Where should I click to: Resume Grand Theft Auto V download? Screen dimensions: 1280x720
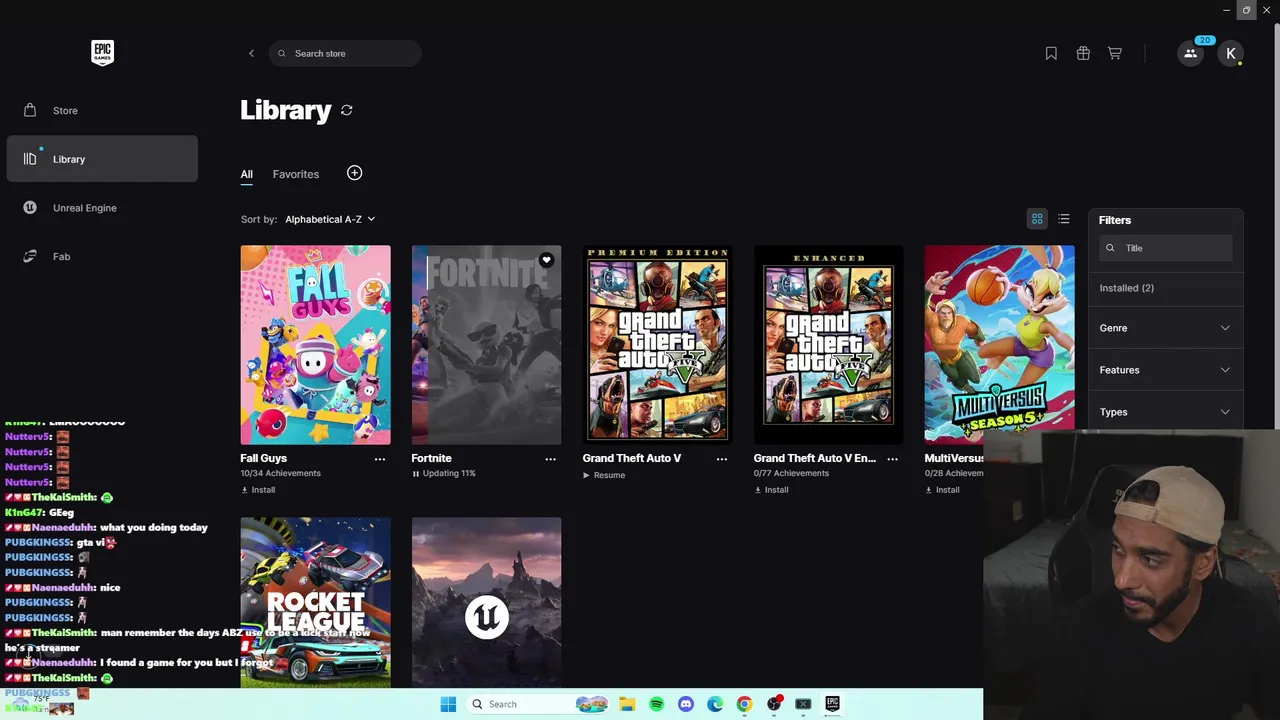[x=604, y=475]
